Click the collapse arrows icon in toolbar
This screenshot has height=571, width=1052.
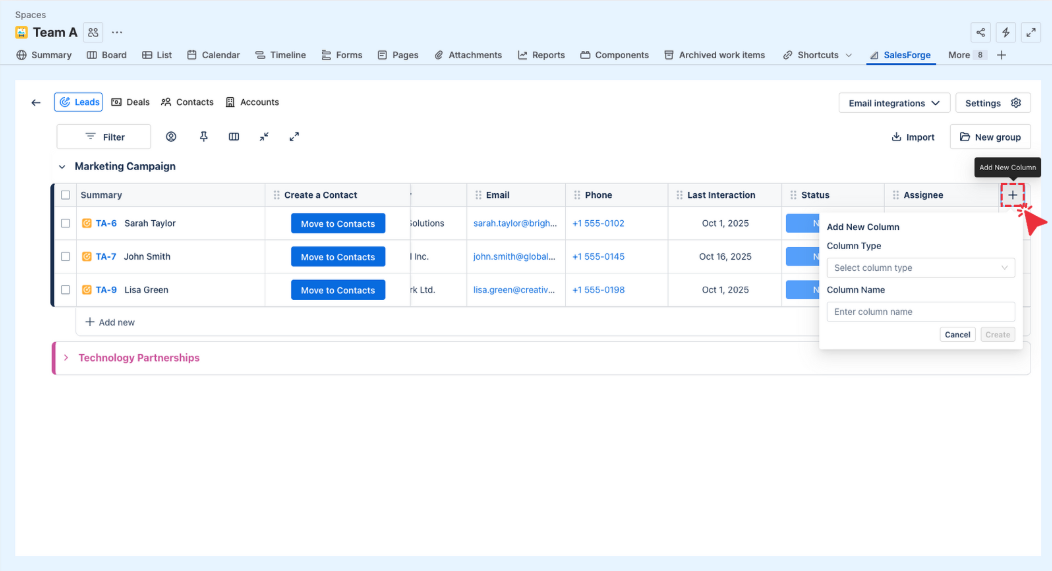click(x=264, y=137)
